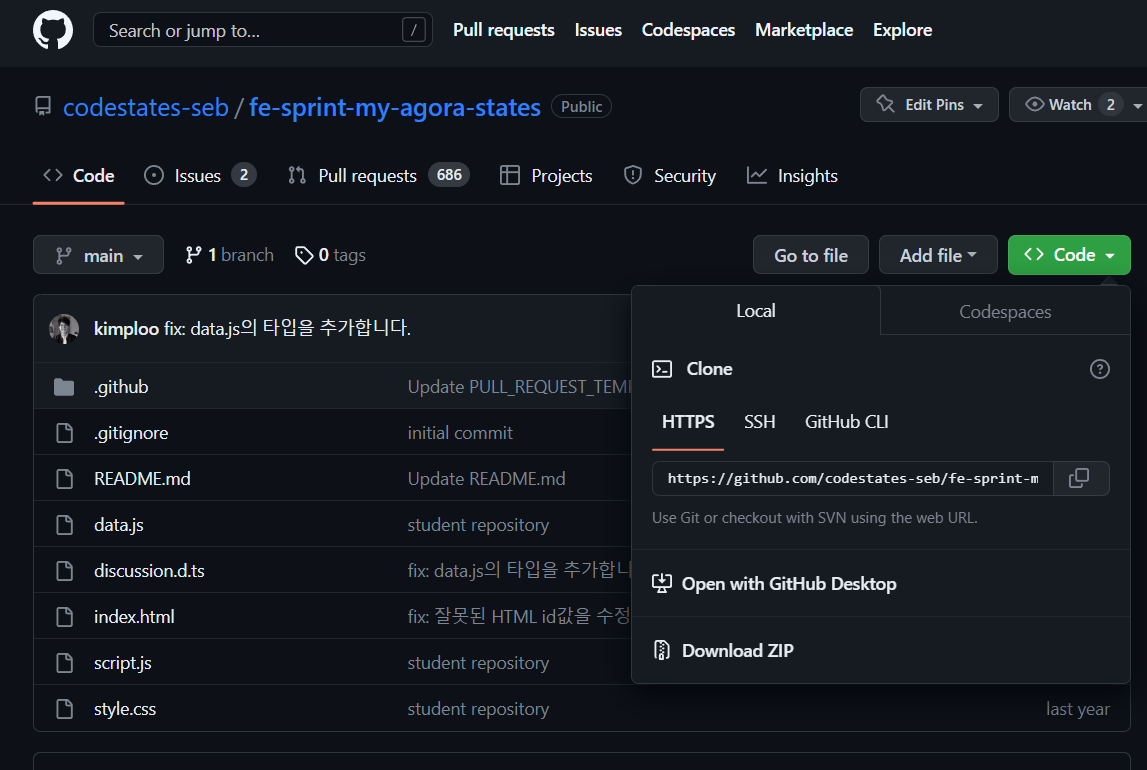Click the file icon for index.html
The height and width of the screenshot is (770, 1147).
(x=64, y=616)
